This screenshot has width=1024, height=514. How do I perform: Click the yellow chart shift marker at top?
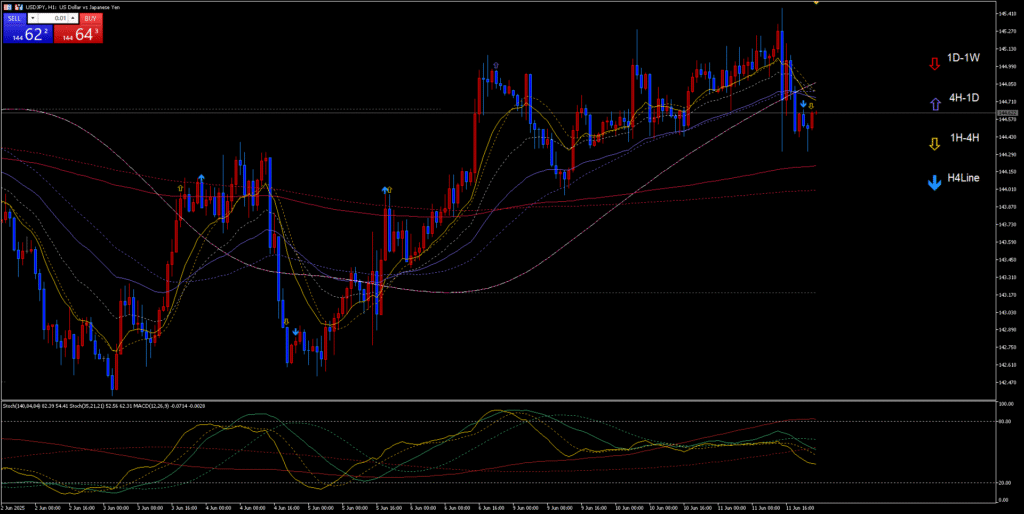click(817, 3)
